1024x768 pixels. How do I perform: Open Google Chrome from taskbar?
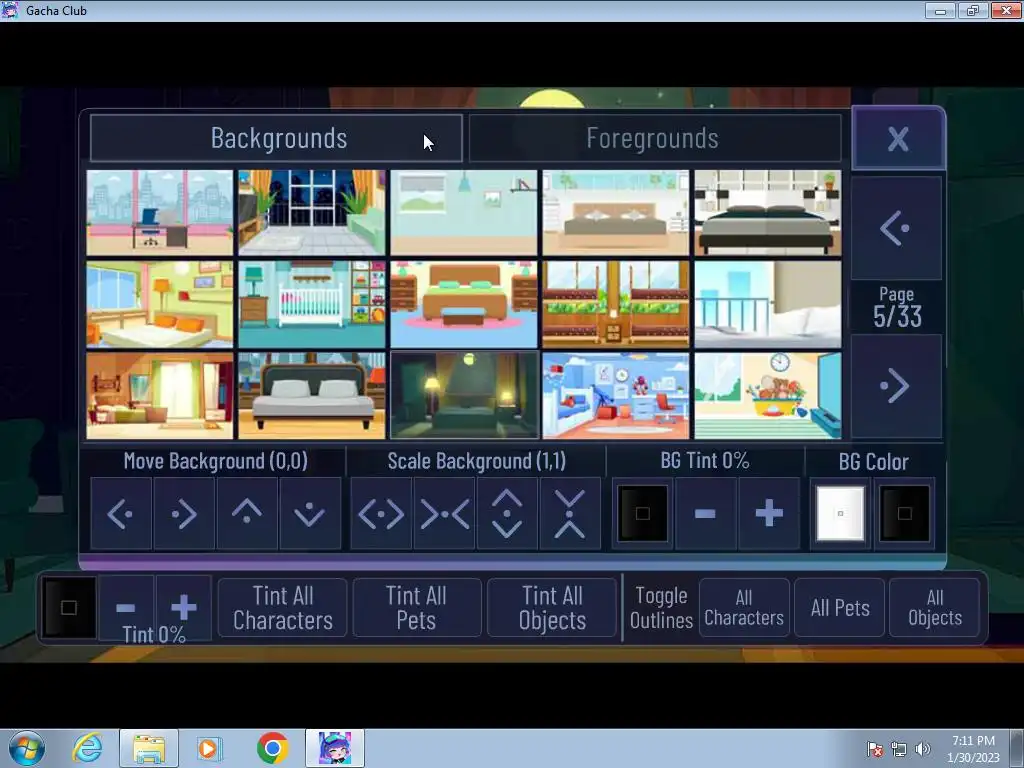click(272, 748)
